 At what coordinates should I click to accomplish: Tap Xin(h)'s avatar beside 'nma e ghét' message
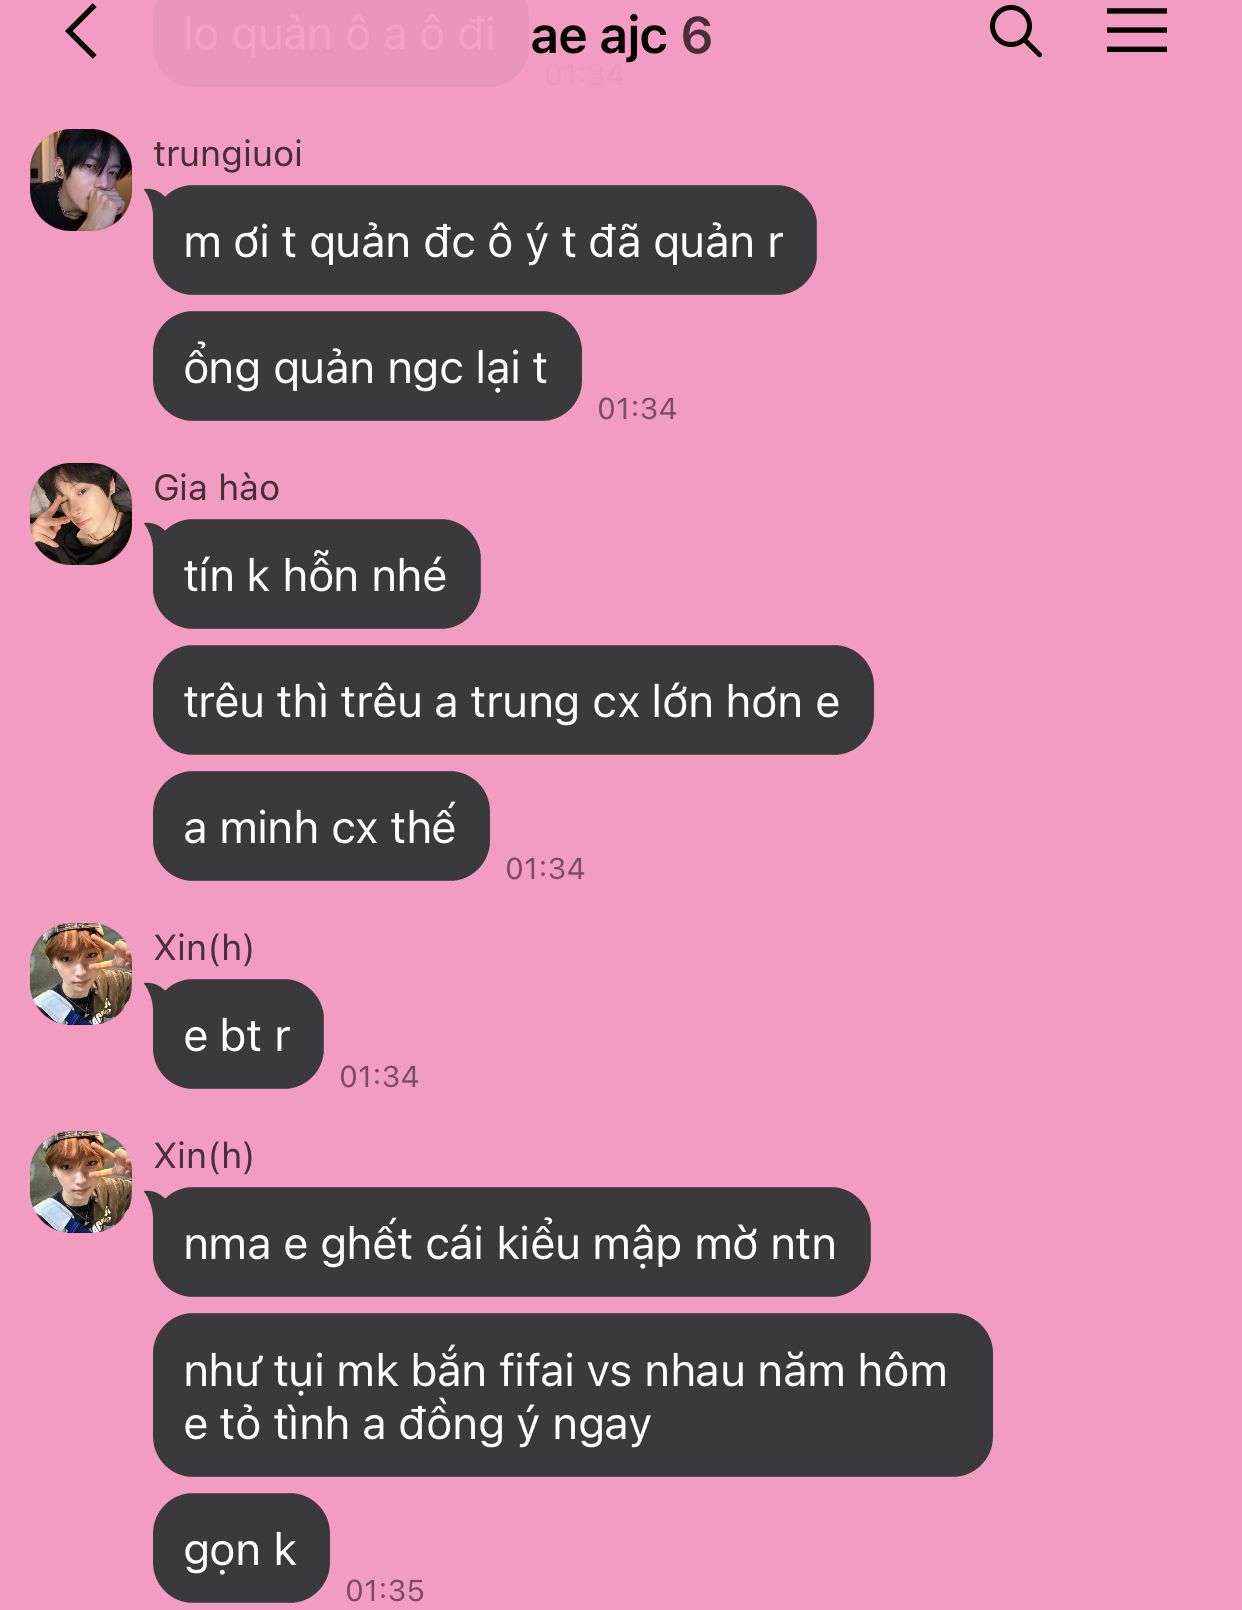[81, 1182]
